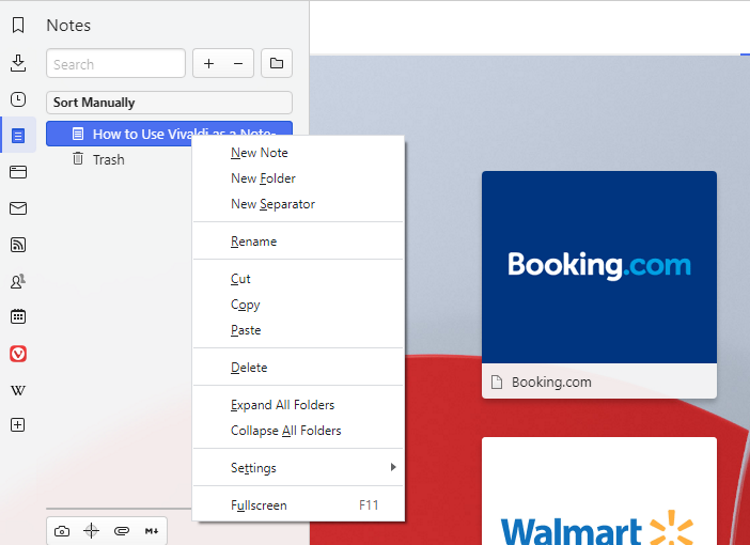The width and height of the screenshot is (750, 545).
Task: Open the Sort Manually dropdown
Action: 169,102
